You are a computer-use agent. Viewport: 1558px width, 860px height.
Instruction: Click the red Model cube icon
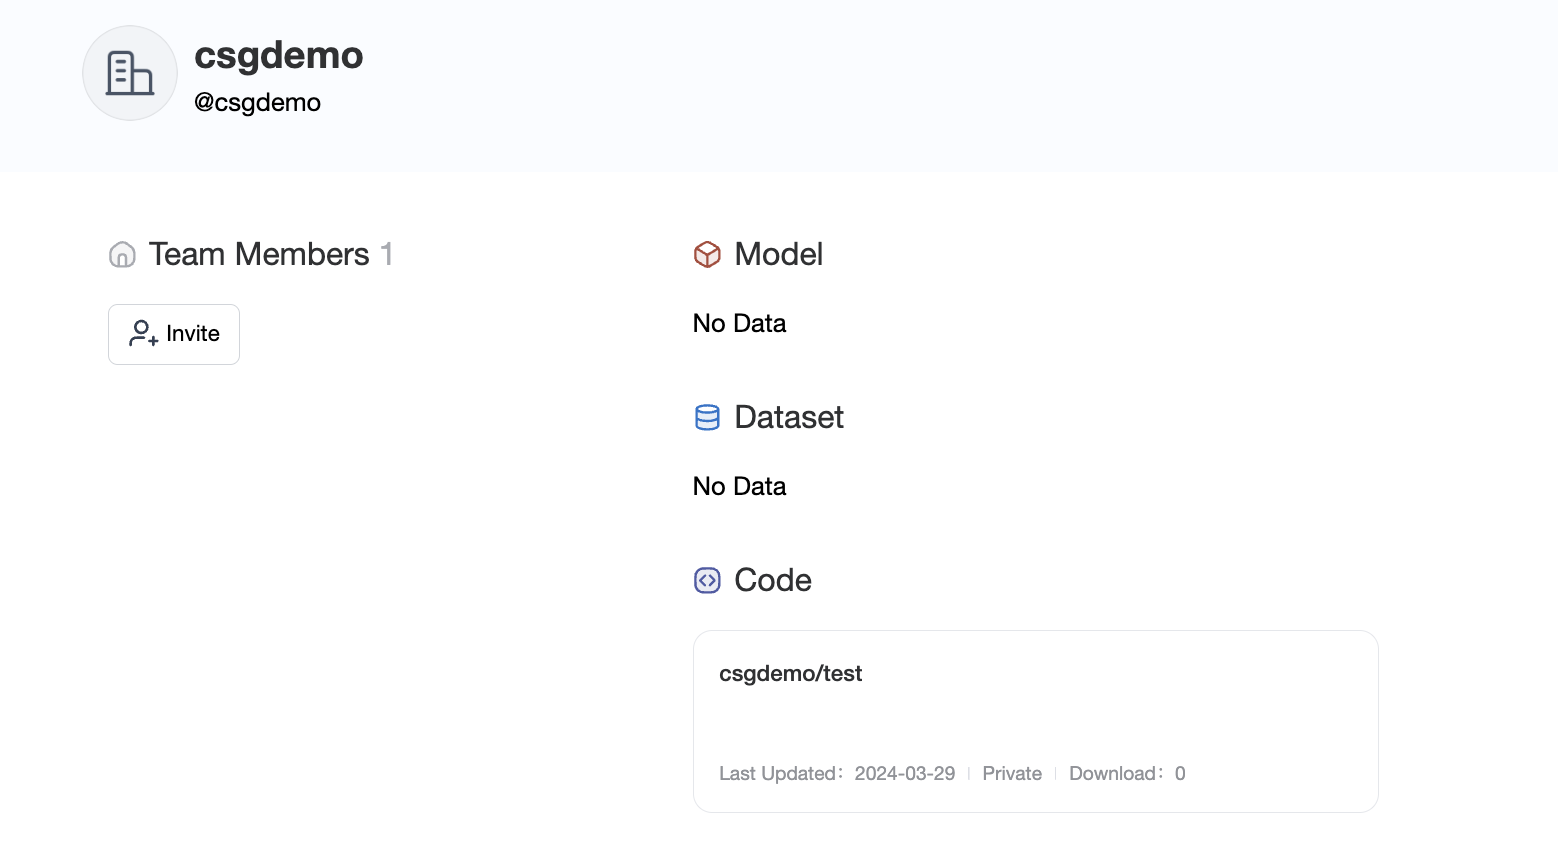point(707,255)
